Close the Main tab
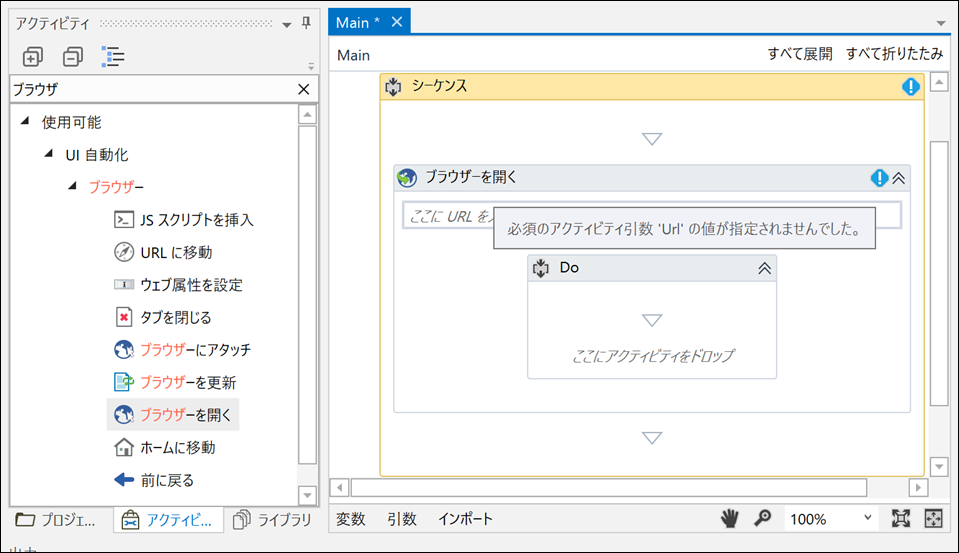The image size is (959, 553). [x=397, y=22]
